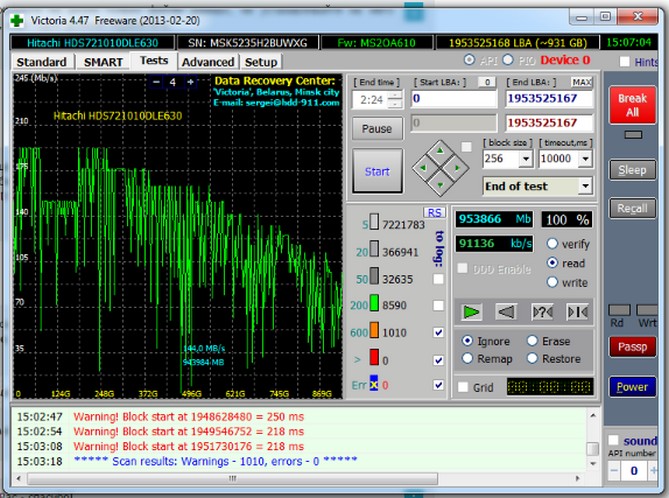Expand the End of test dropdown
The width and height of the screenshot is (669, 498).
(584, 186)
